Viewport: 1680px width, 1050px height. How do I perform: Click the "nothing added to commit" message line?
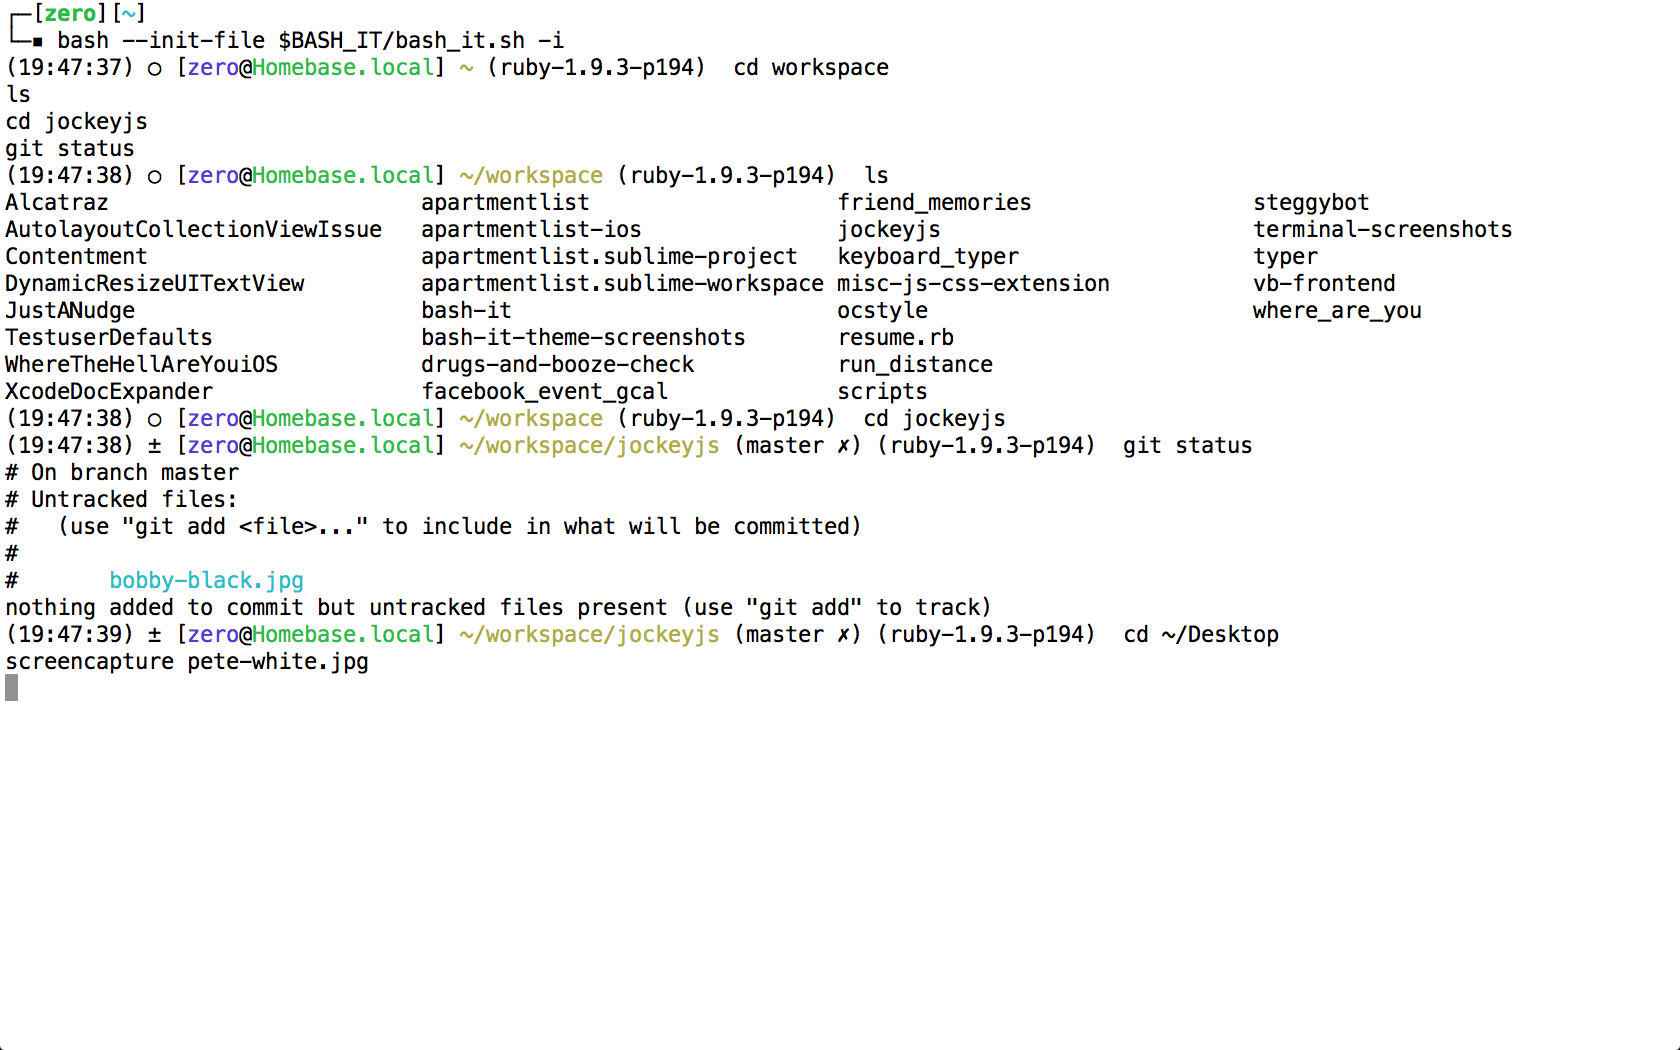[498, 608]
